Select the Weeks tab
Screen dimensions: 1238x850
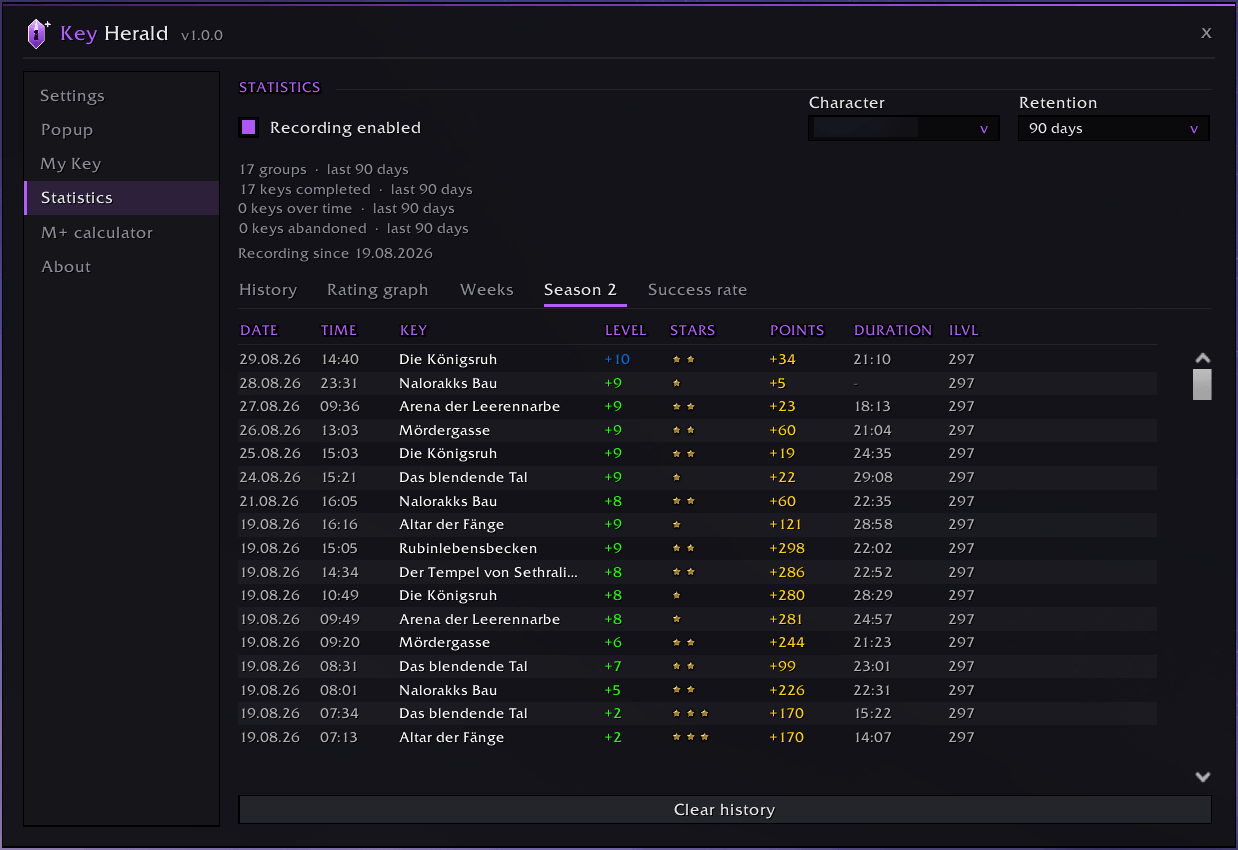coord(487,290)
